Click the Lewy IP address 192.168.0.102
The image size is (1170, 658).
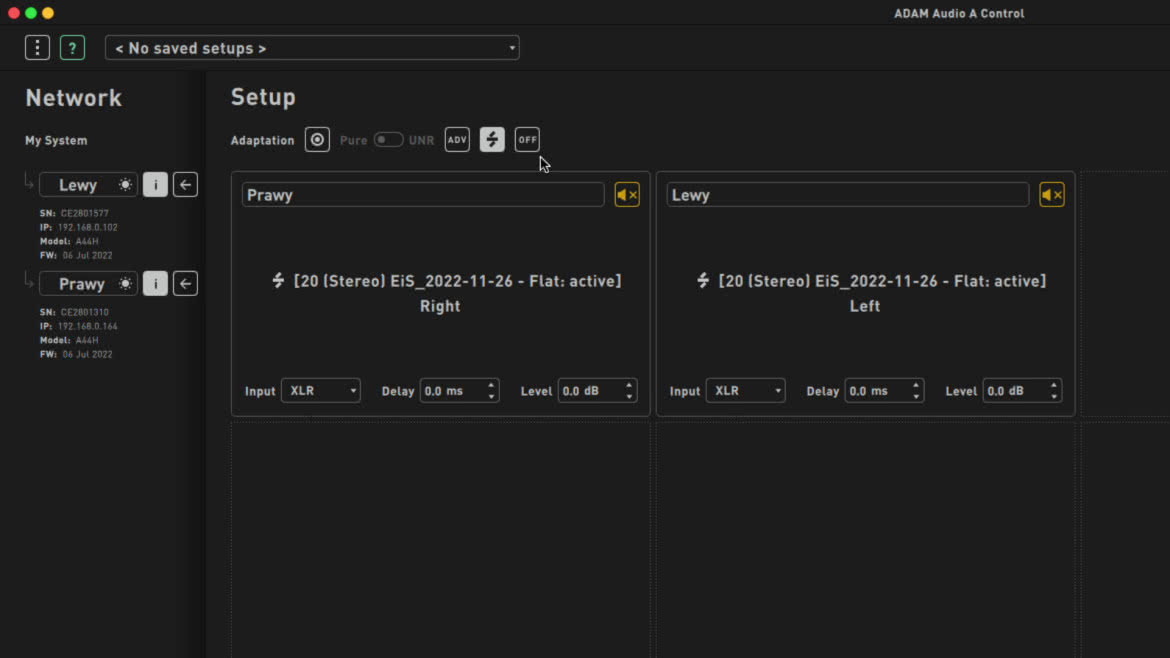click(x=87, y=228)
